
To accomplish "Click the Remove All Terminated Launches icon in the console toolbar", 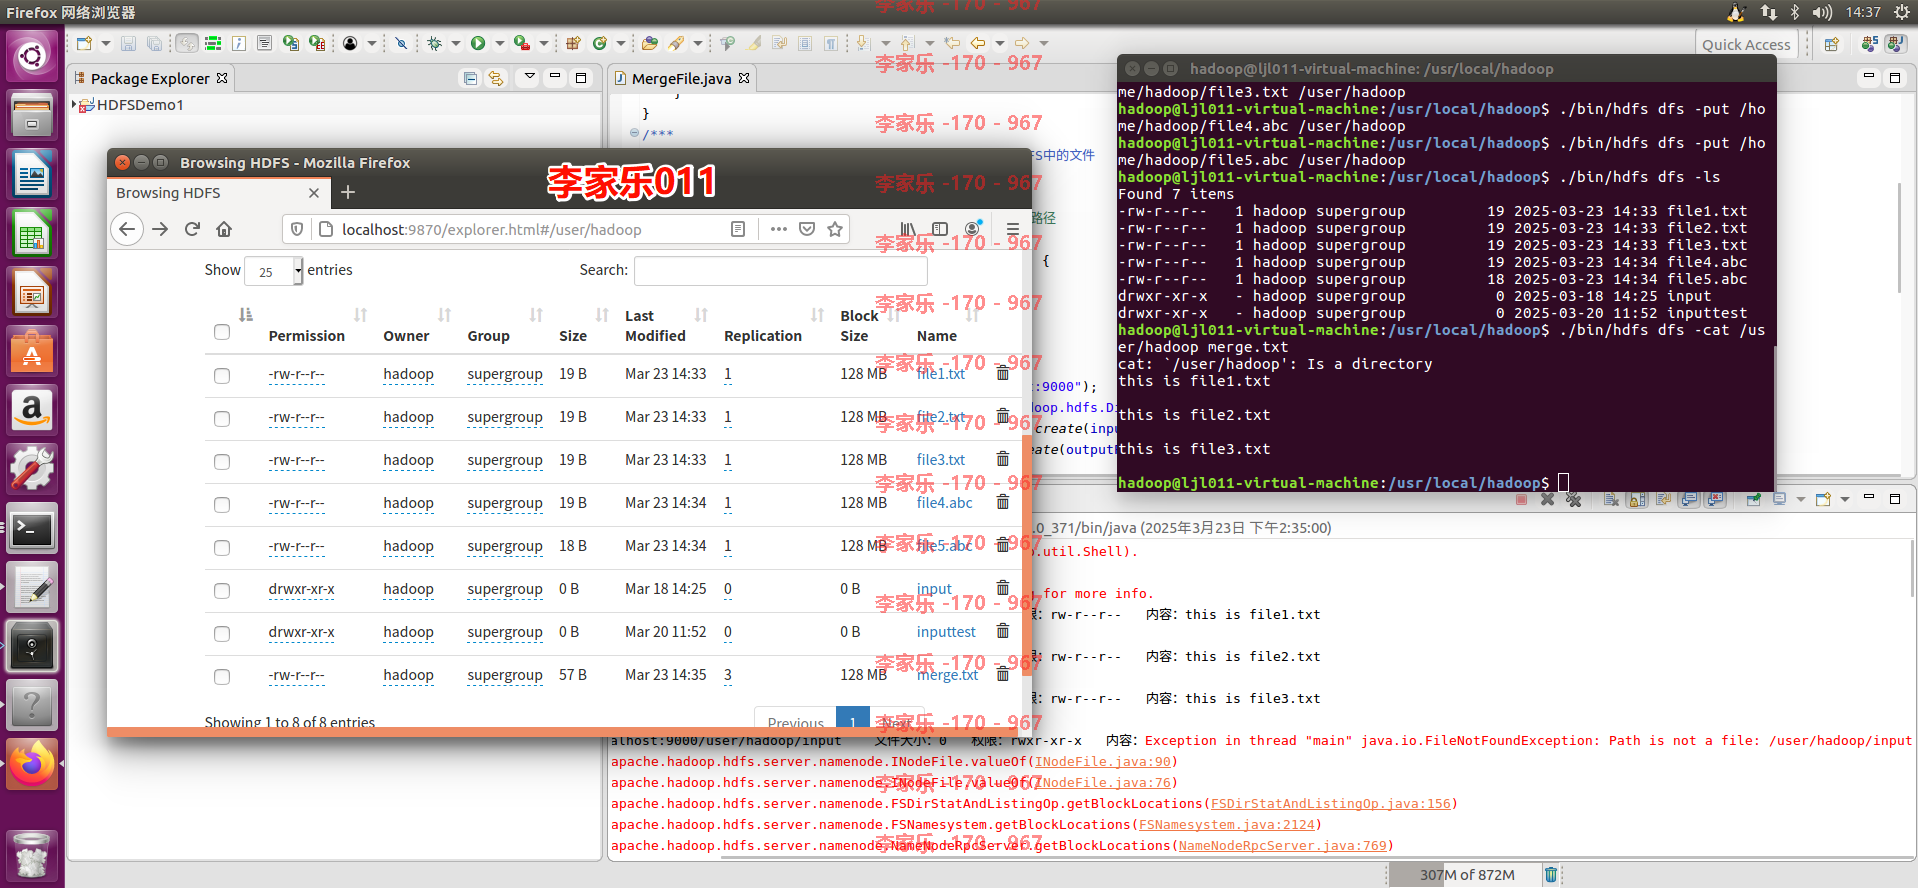I will pyautogui.click(x=1573, y=499).
